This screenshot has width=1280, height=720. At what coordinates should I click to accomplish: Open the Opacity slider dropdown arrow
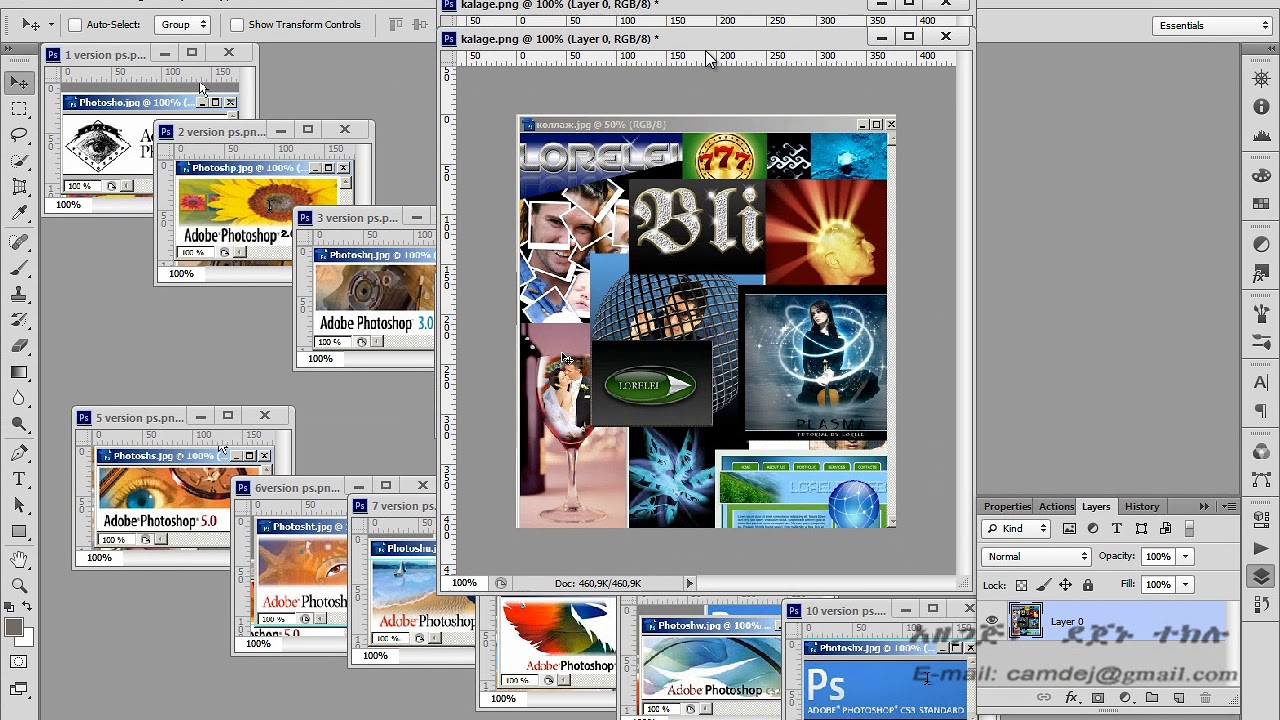coord(1185,556)
